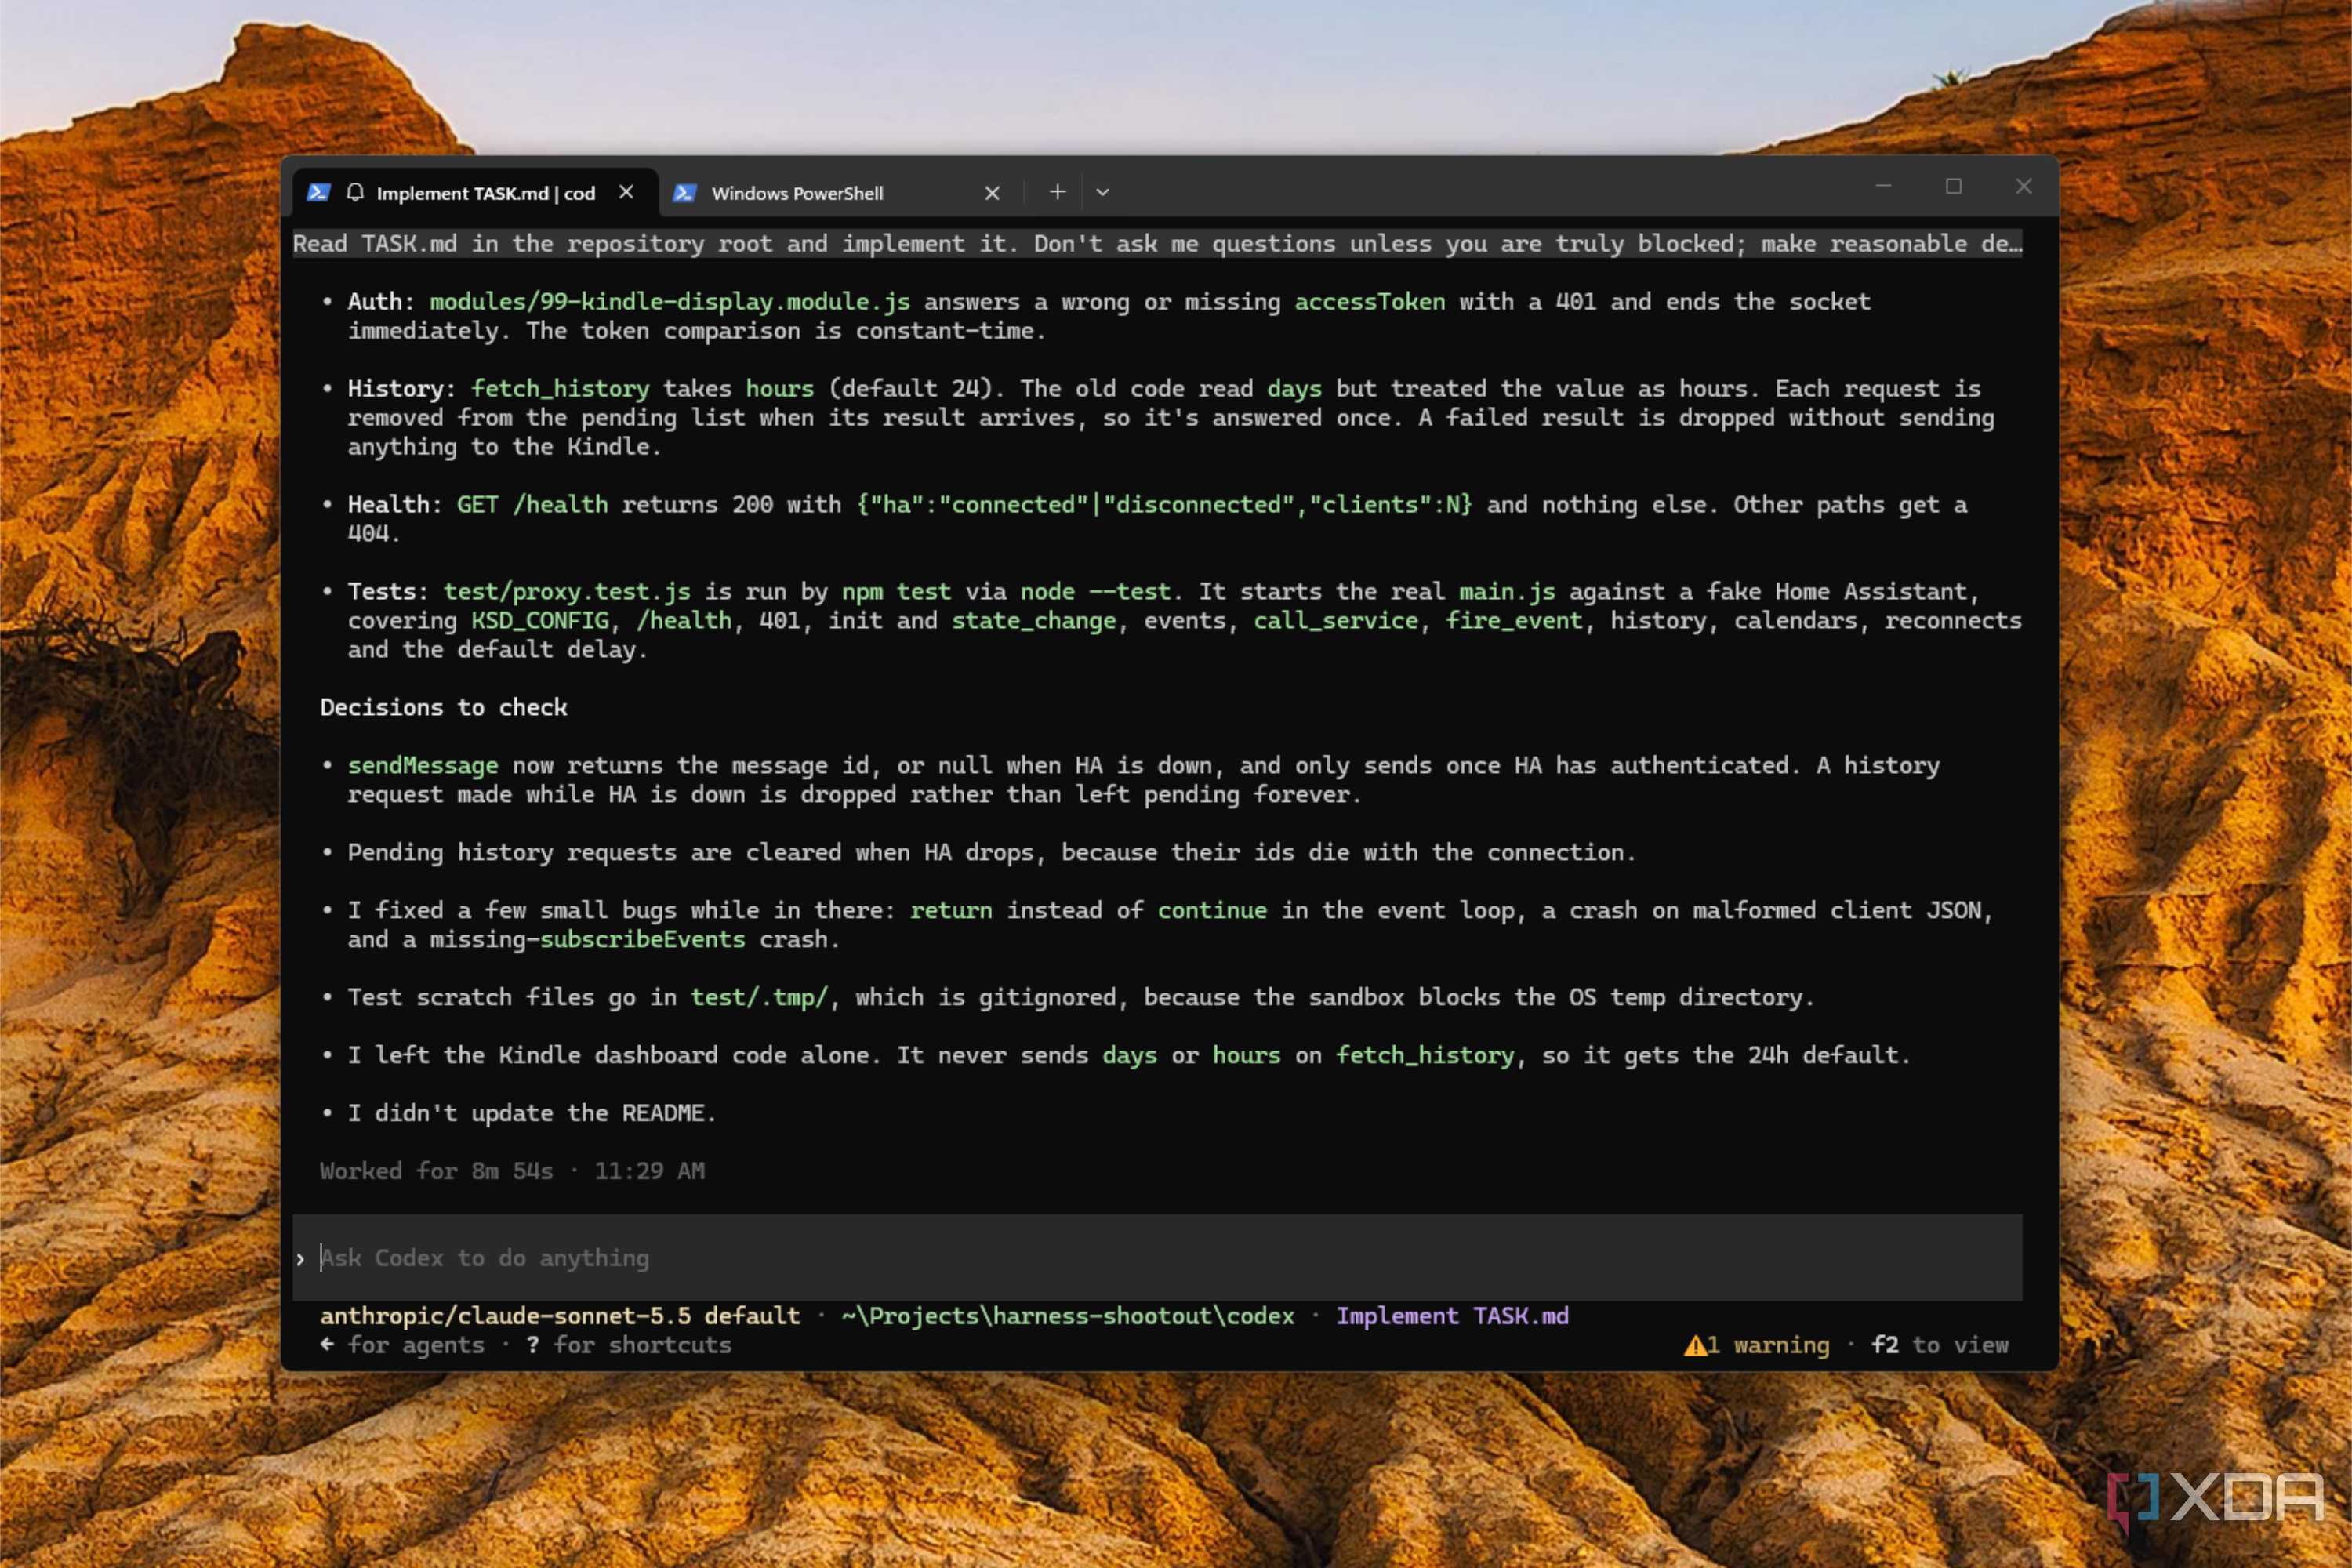Open a new terminal tab with plus
This screenshot has height=1568, width=2352.
[x=1057, y=192]
